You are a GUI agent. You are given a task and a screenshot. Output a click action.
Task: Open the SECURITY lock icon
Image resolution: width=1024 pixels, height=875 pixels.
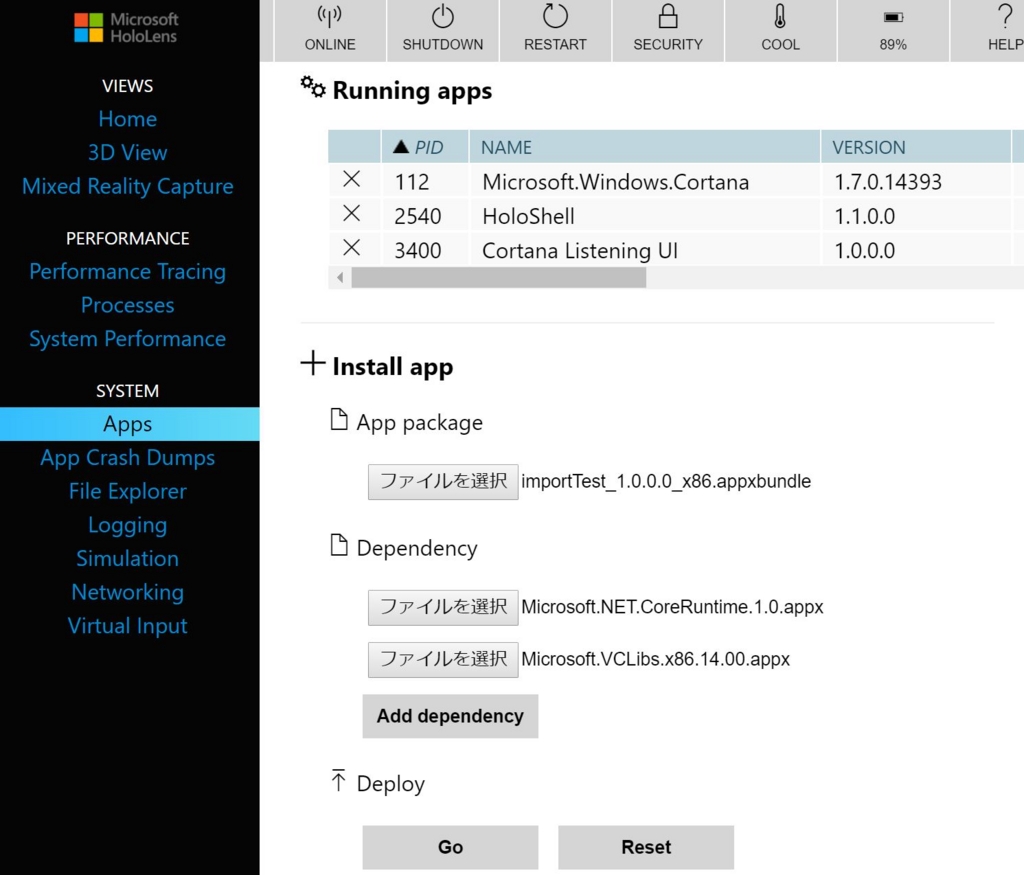(x=667, y=16)
